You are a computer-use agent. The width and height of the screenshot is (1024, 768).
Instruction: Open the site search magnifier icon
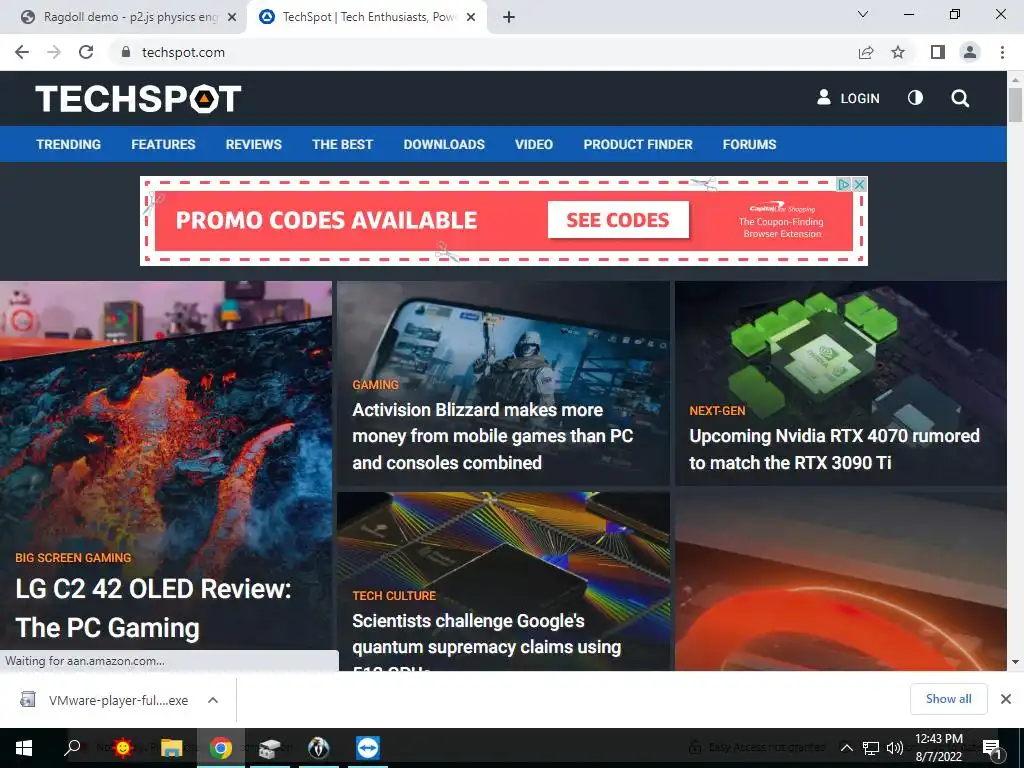coord(960,99)
